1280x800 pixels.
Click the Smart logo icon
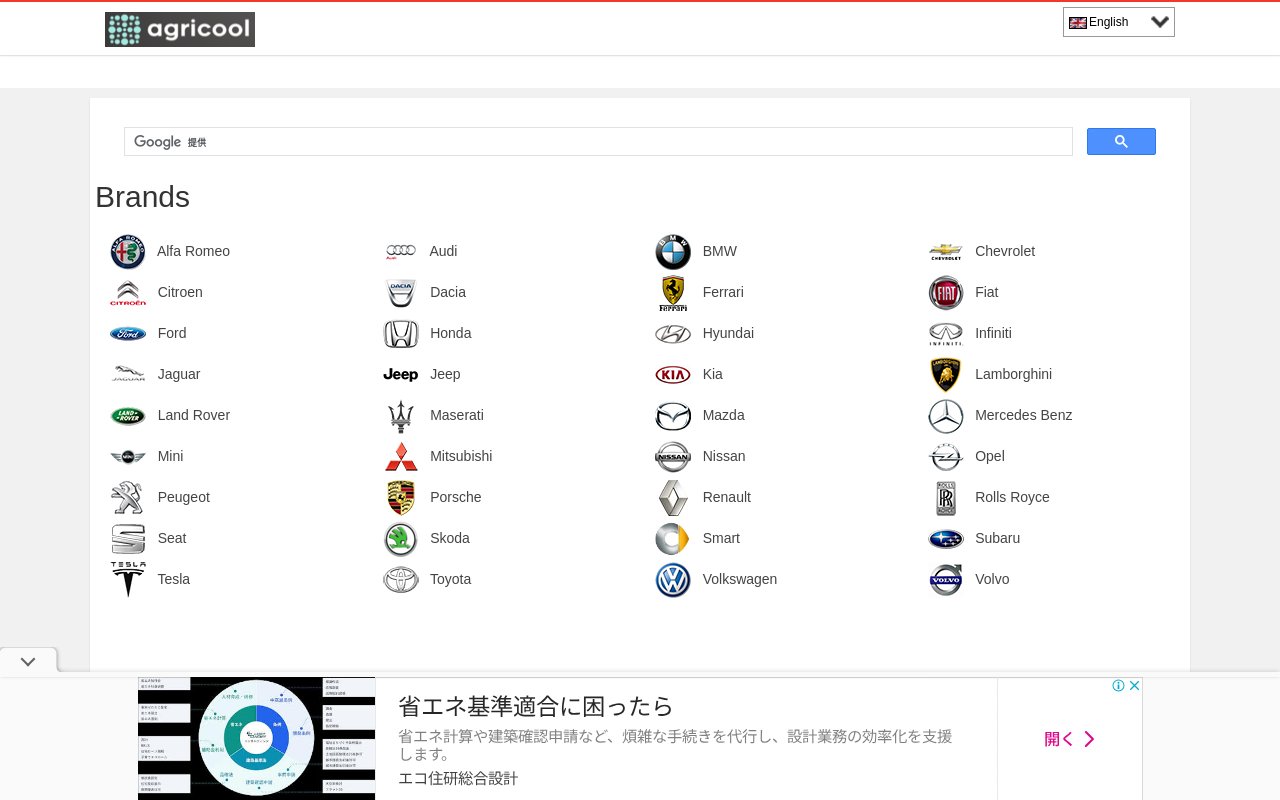point(673,539)
